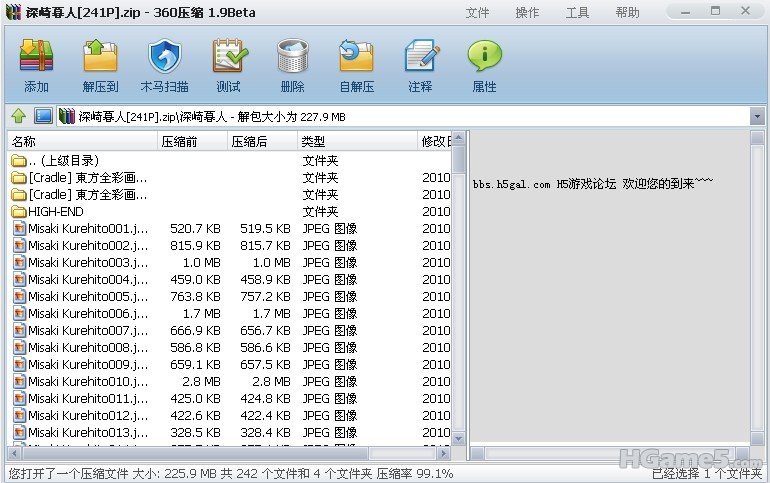This screenshot has width=770, height=483.
Task: Click the Delete (删除) trash bin icon
Action: tap(293, 56)
